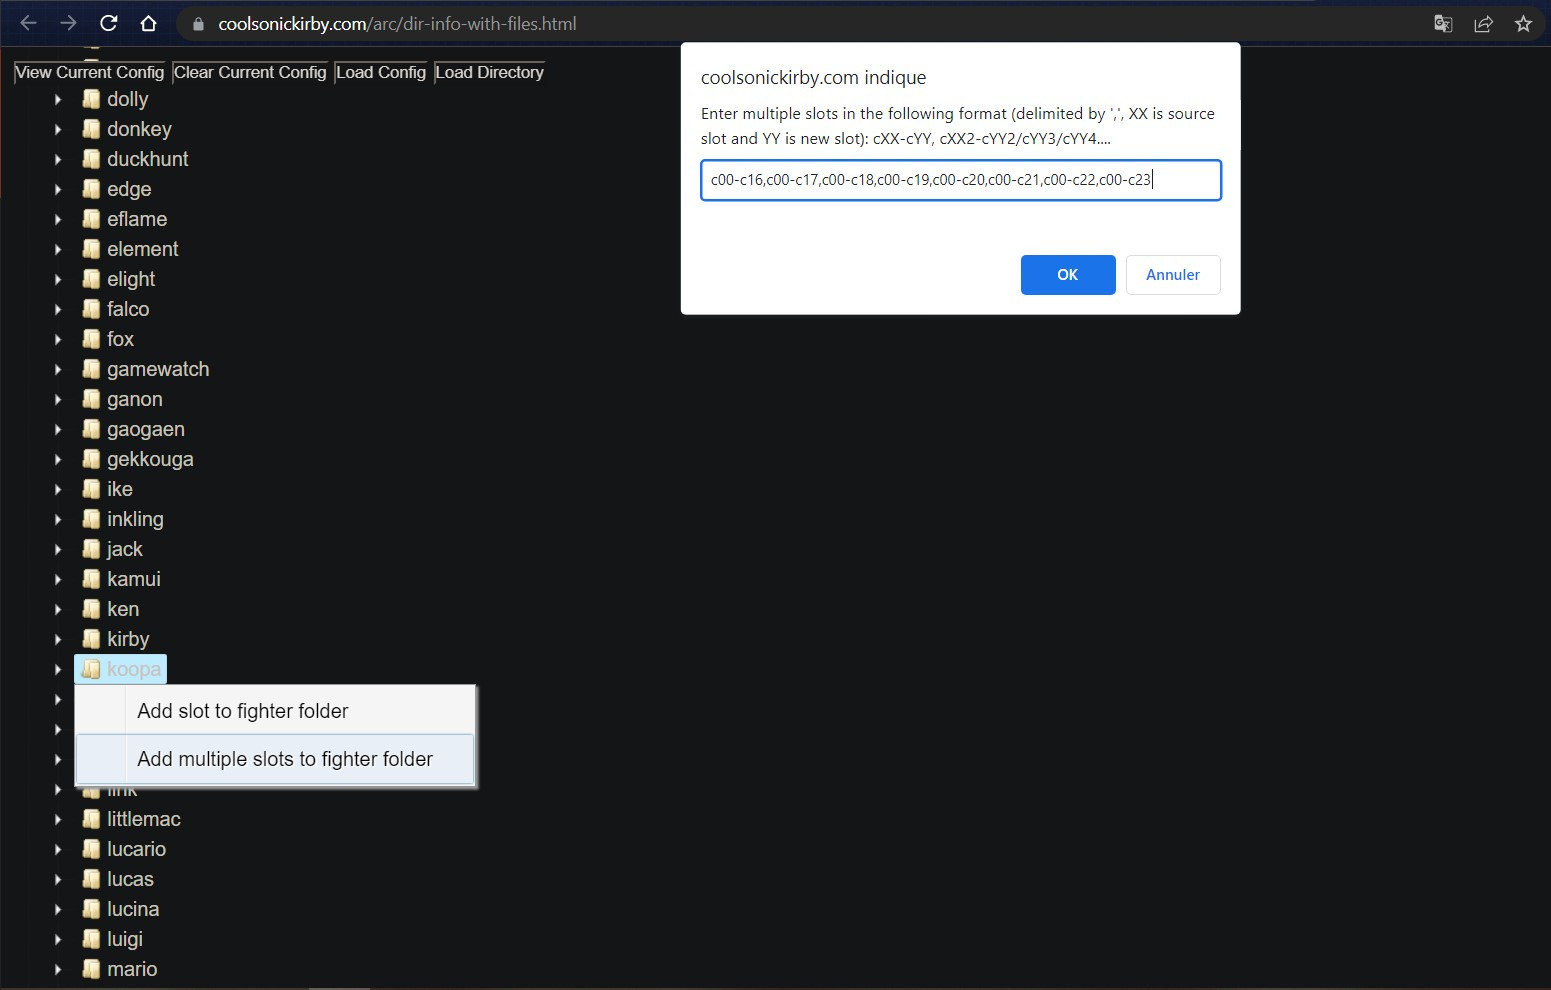Image resolution: width=1551 pixels, height=990 pixels.
Task: Choose Add multiple slots to fighter folder
Action: pyautogui.click(x=284, y=759)
